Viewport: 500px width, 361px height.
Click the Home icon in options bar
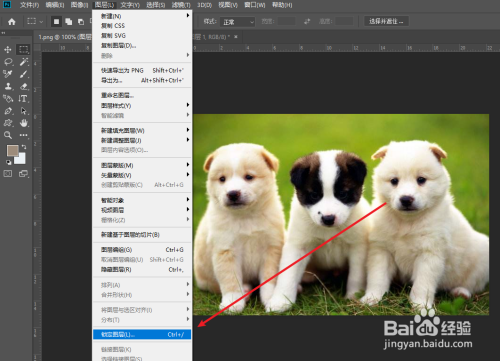click(12, 22)
